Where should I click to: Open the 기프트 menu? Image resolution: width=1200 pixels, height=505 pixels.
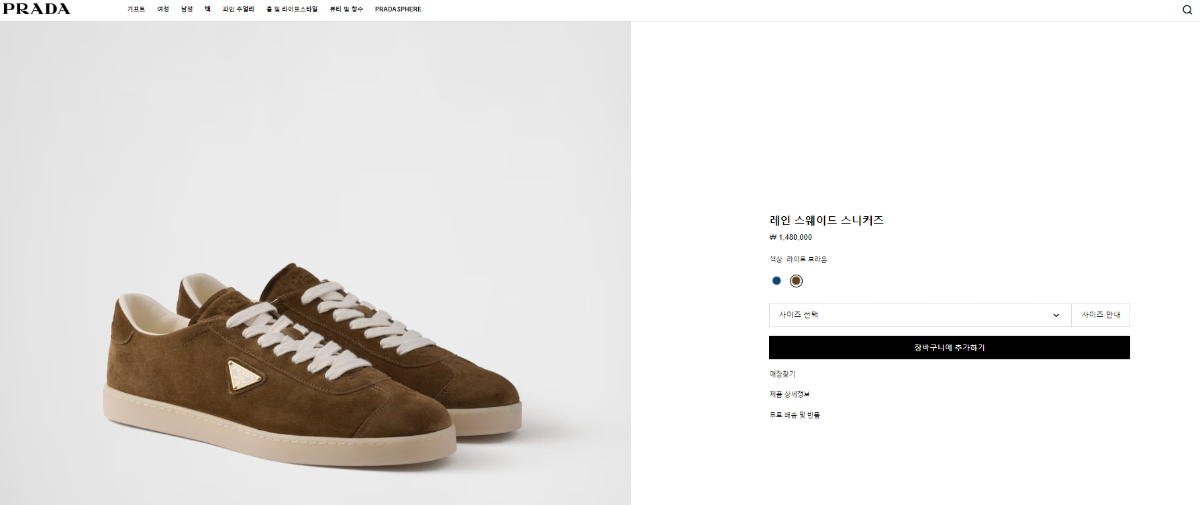136,9
